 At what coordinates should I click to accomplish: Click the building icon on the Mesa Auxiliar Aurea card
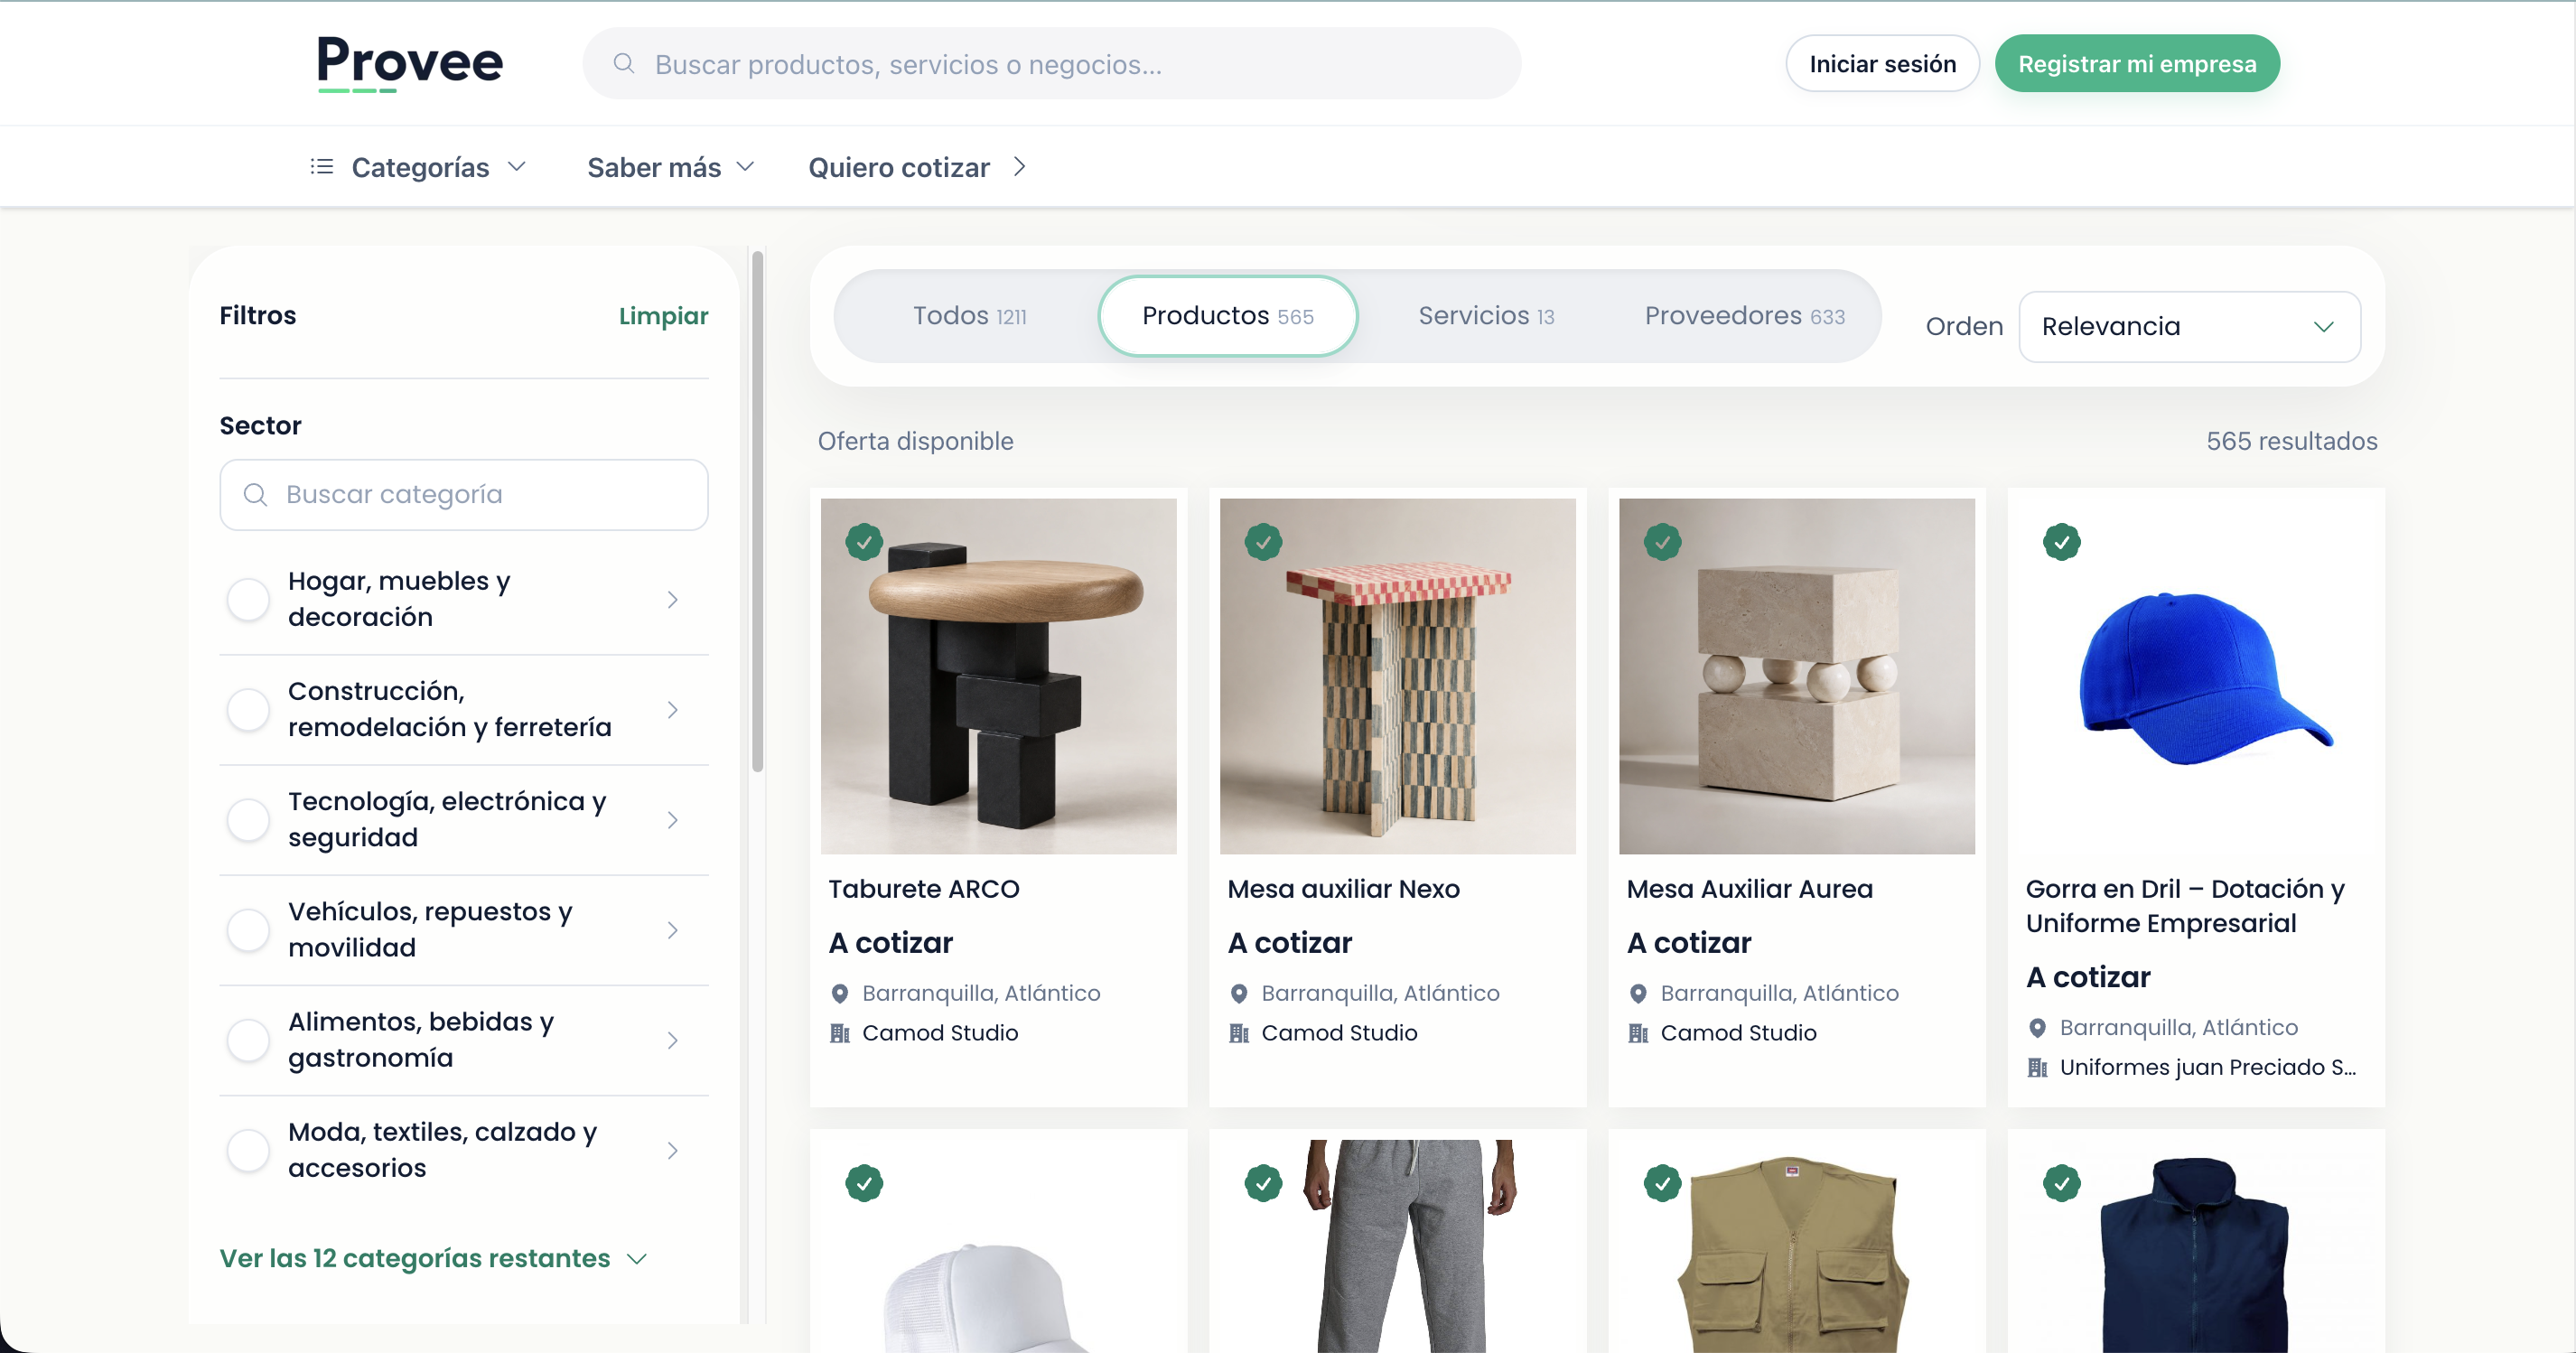1638,1033
